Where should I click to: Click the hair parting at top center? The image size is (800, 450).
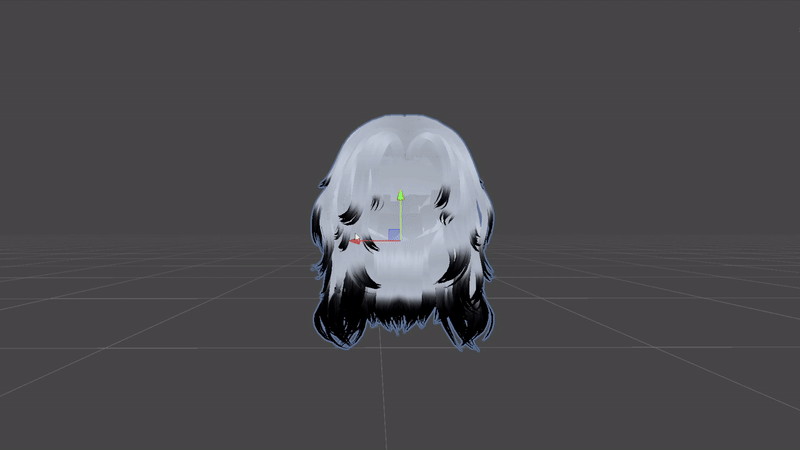tap(407, 148)
